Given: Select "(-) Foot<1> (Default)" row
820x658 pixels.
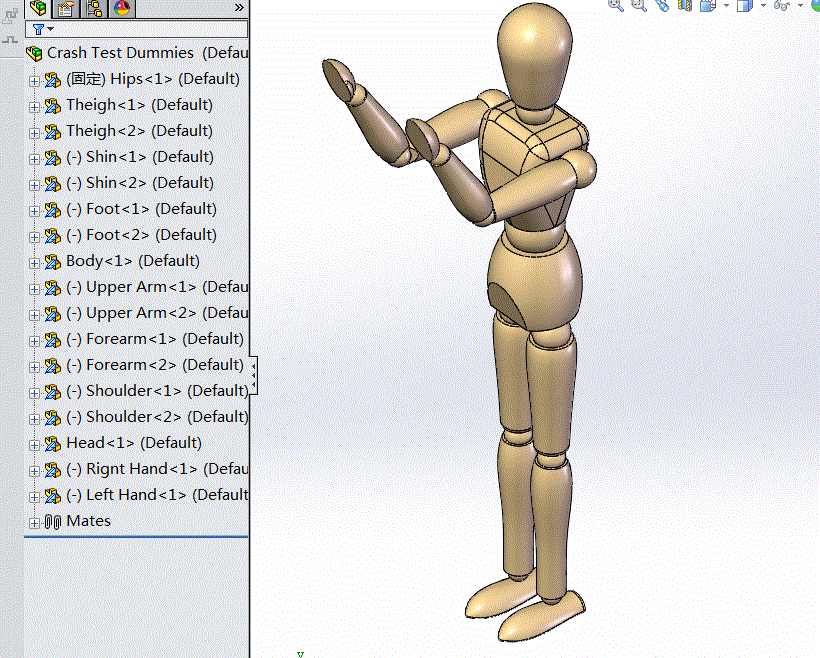Looking at the screenshot, I should pyautogui.click(x=141, y=209).
